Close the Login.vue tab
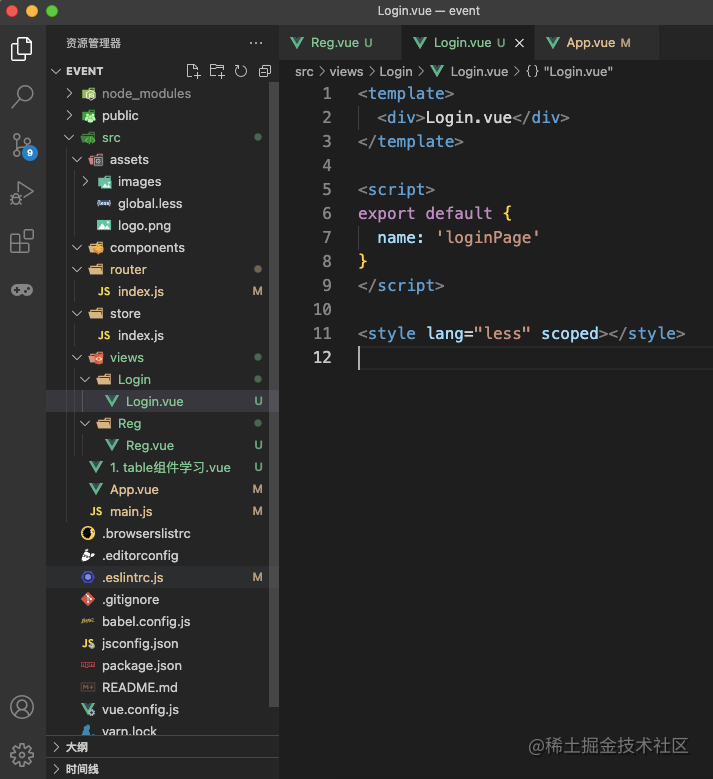This screenshot has width=713, height=779. pyautogui.click(x=519, y=43)
